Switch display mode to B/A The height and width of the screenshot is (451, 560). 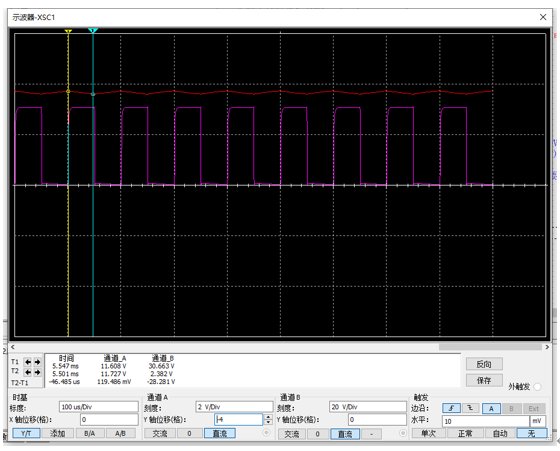[x=90, y=433]
